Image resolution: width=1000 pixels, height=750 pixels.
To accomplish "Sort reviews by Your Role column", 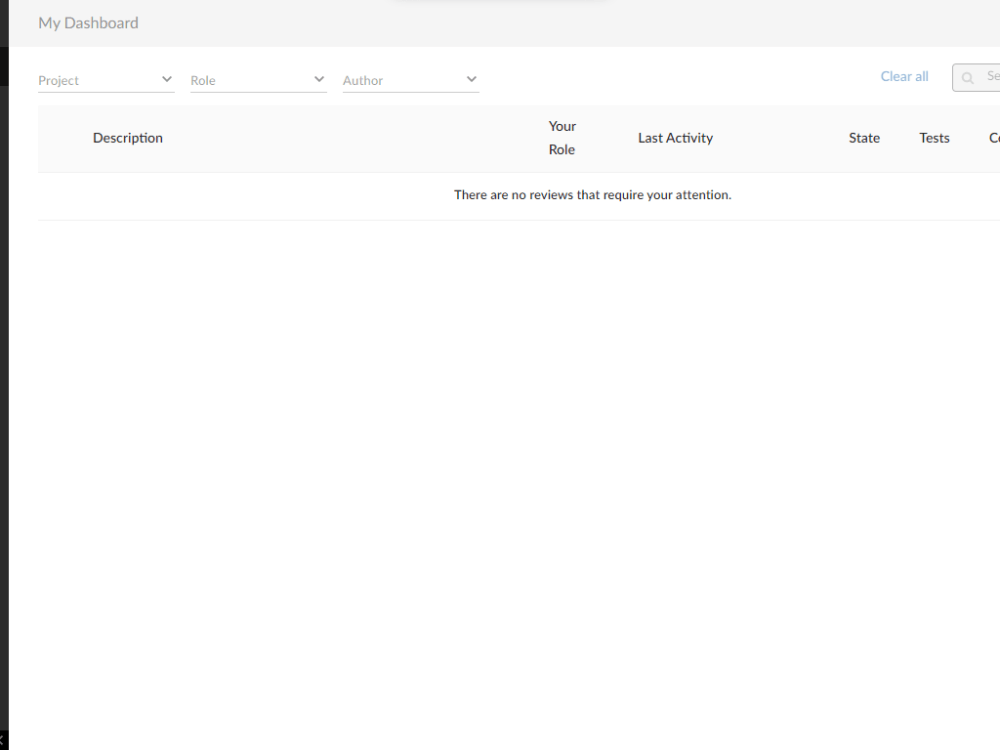I will click(562, 138).
